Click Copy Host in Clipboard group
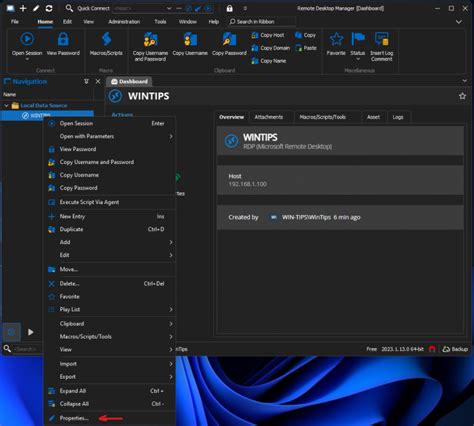Image resolution: width=474 pixels, height=426 pixels. (268, 35)
